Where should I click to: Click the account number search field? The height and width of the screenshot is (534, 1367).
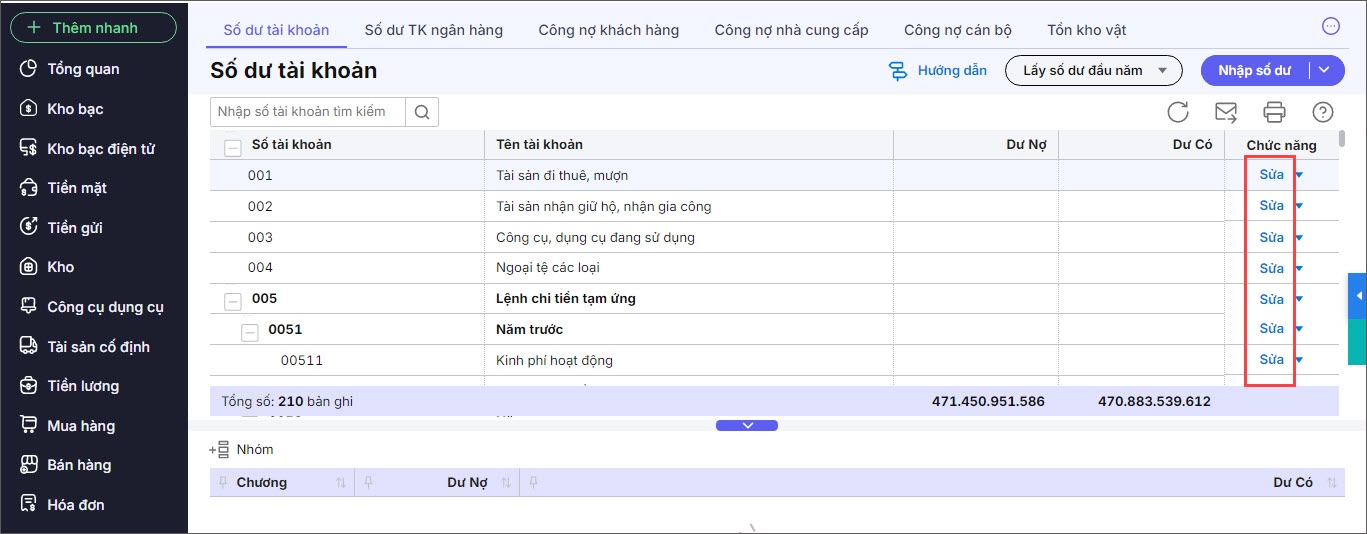point(307,112)
